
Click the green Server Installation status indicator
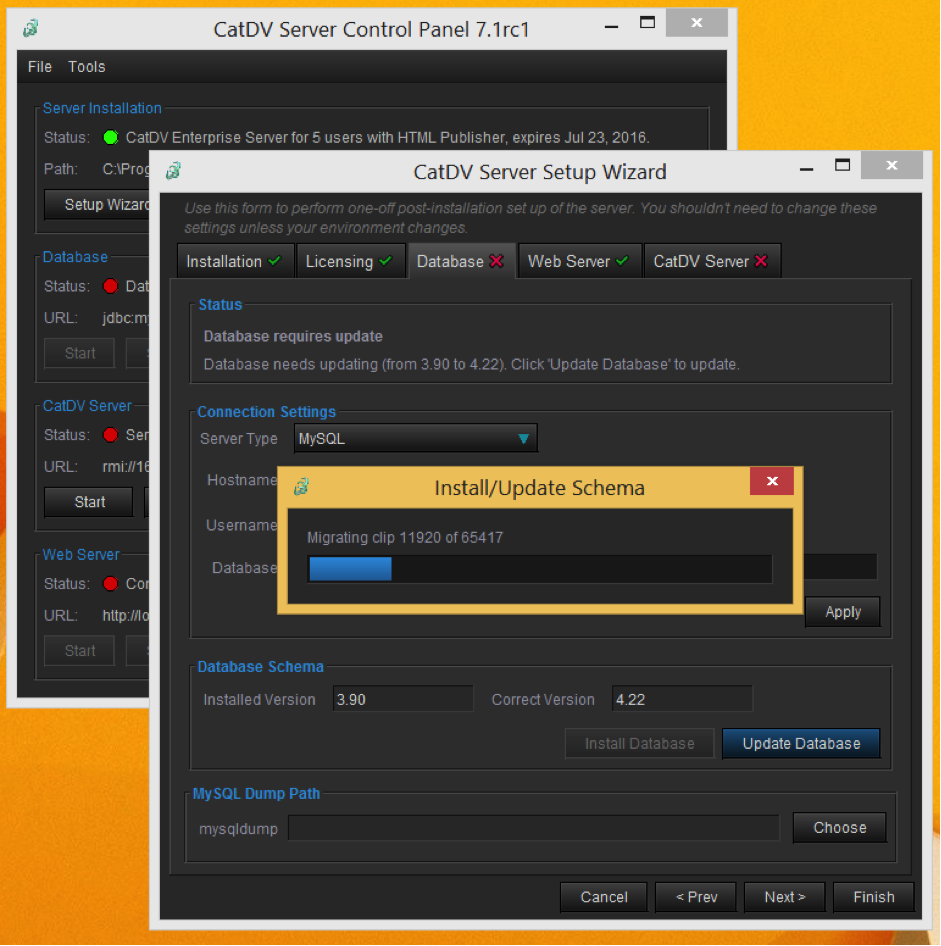point(110,137)
